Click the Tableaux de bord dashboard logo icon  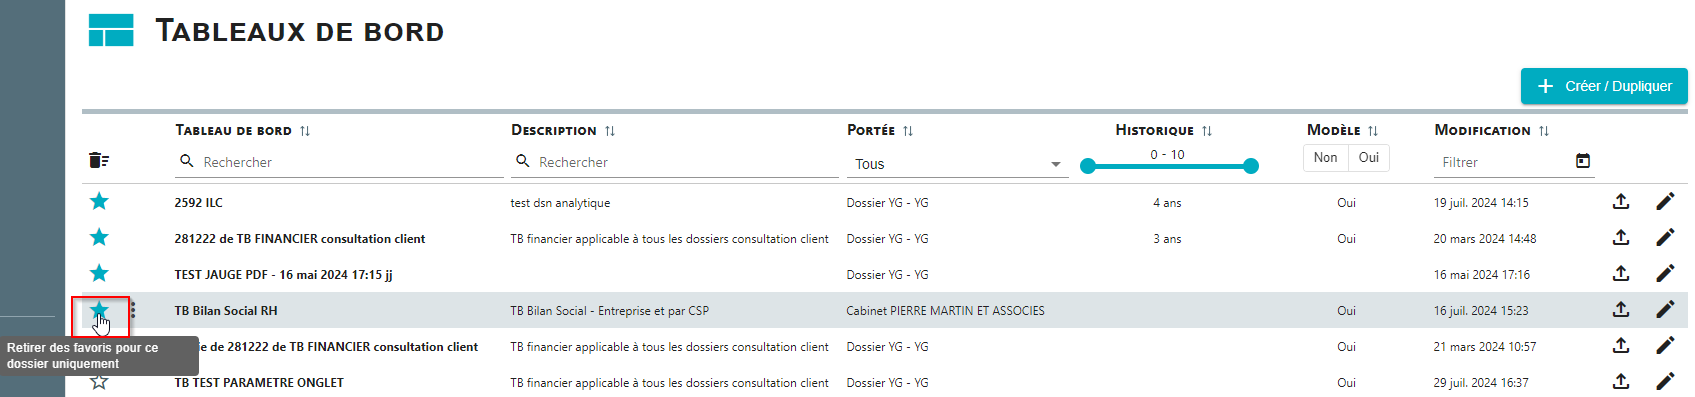coord(111,31)
